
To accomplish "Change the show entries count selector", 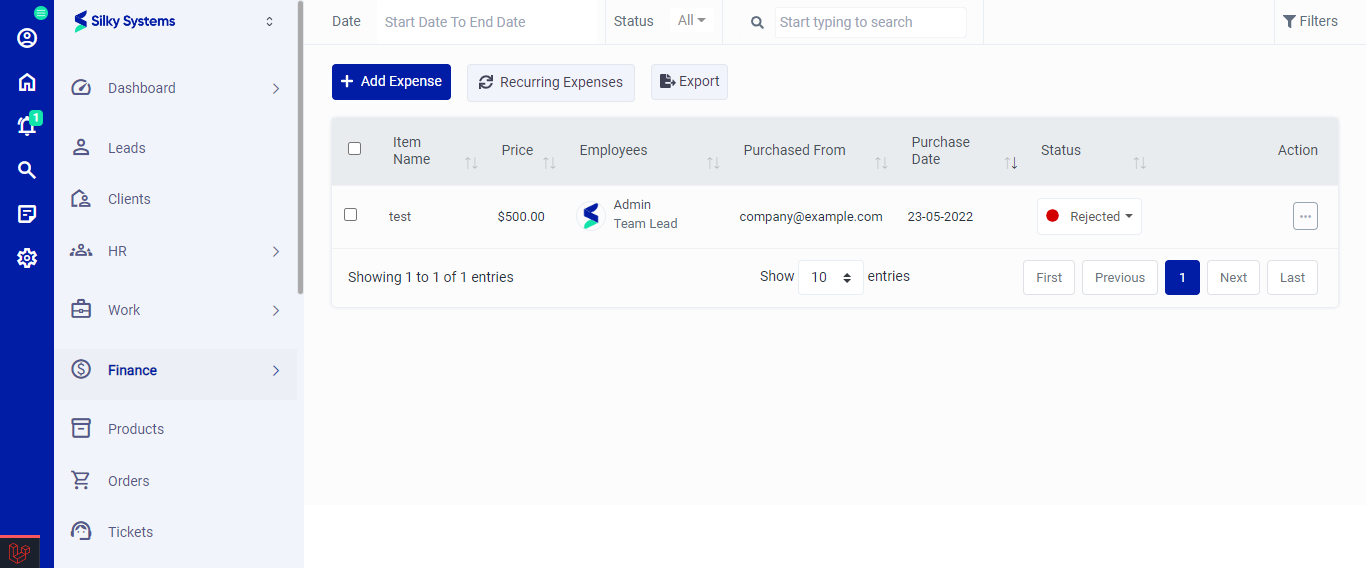I will click(830, 277).
